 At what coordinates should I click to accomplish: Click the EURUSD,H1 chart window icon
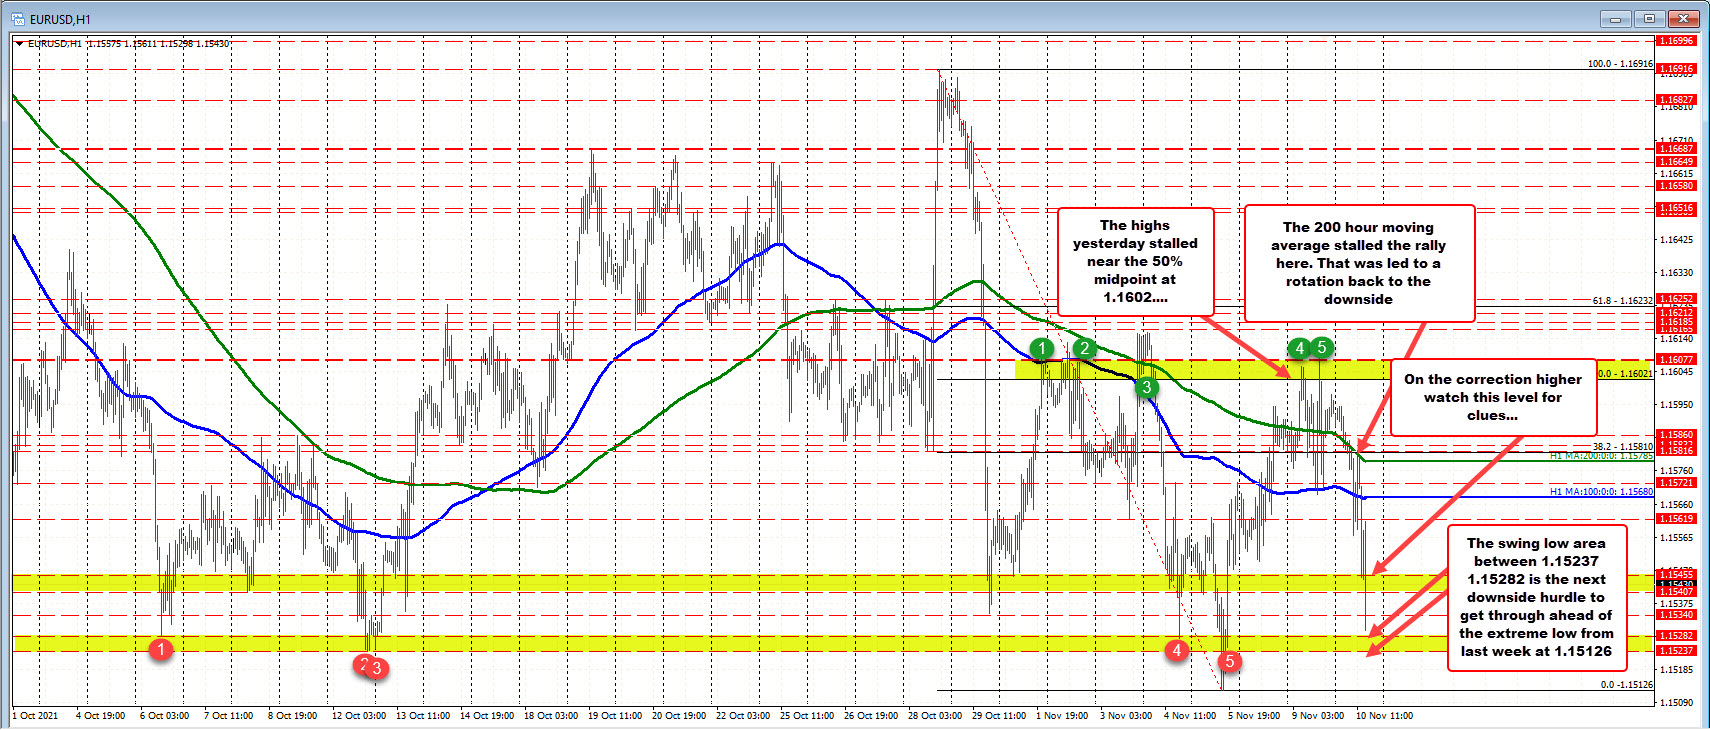(x=17, y=18)
